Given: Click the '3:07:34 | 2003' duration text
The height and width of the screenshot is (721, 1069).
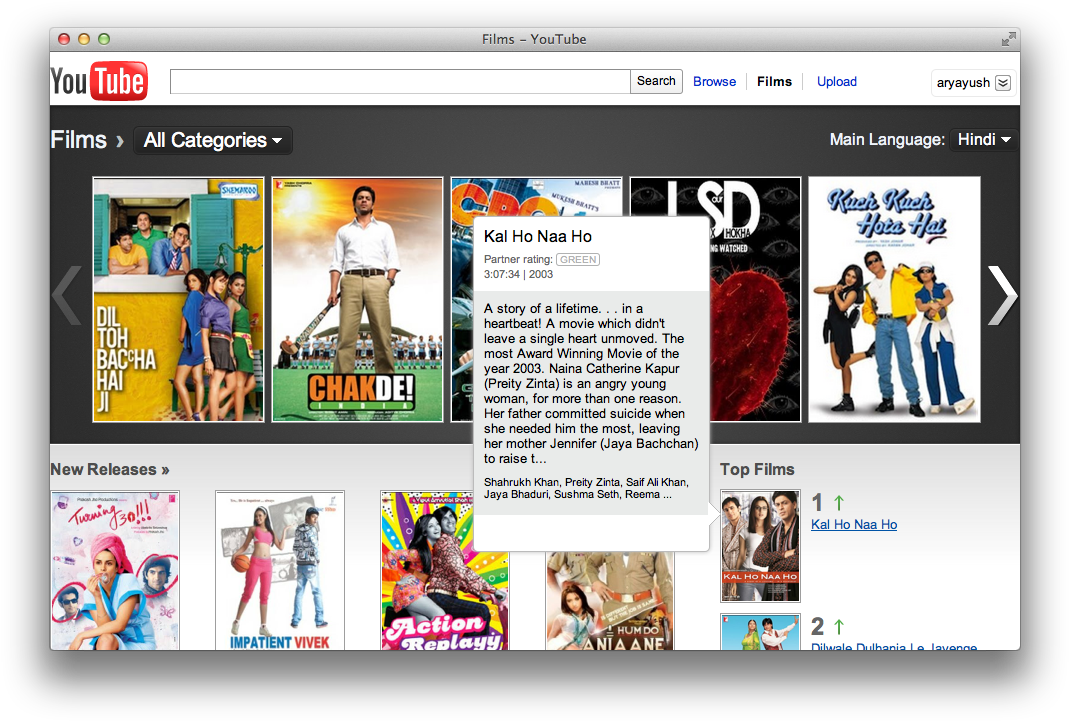Looking at the screenshot, I should (518, 274).
